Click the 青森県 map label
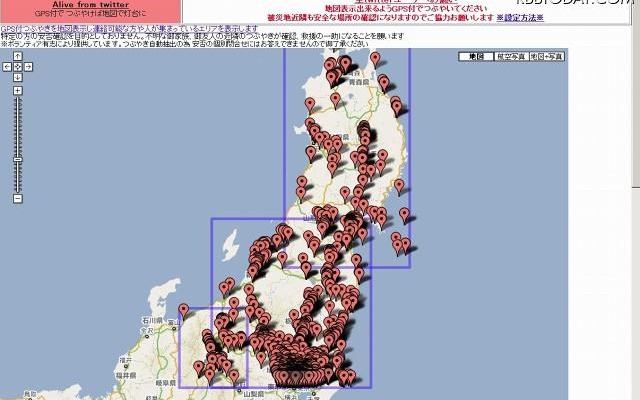This screenshot has width=640, height=400. point(358,82)
